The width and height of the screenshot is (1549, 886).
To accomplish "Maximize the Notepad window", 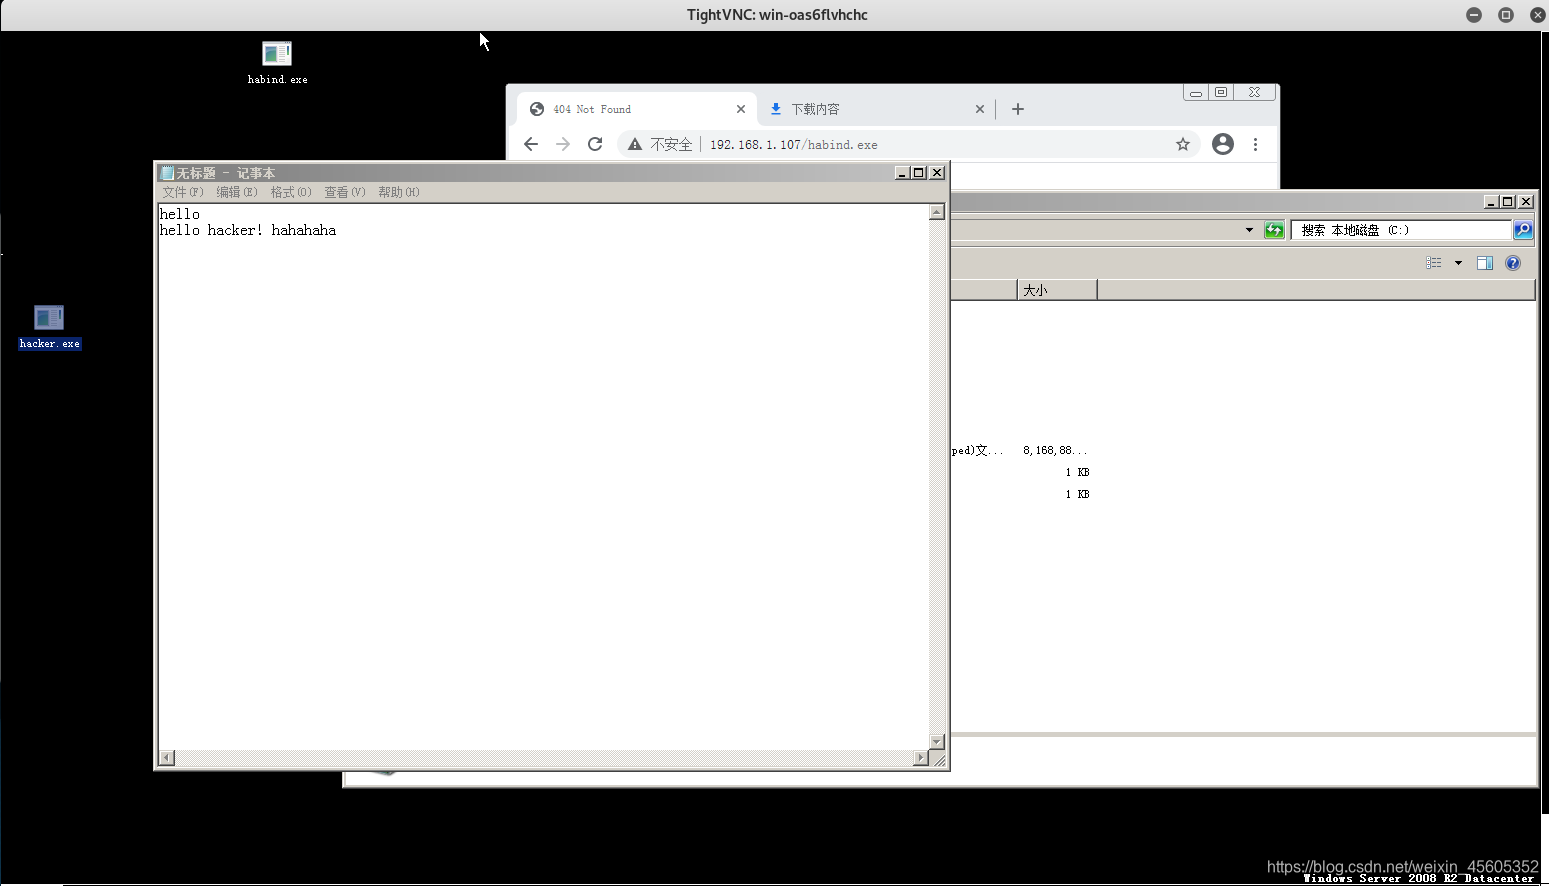I will click(919, 173).
